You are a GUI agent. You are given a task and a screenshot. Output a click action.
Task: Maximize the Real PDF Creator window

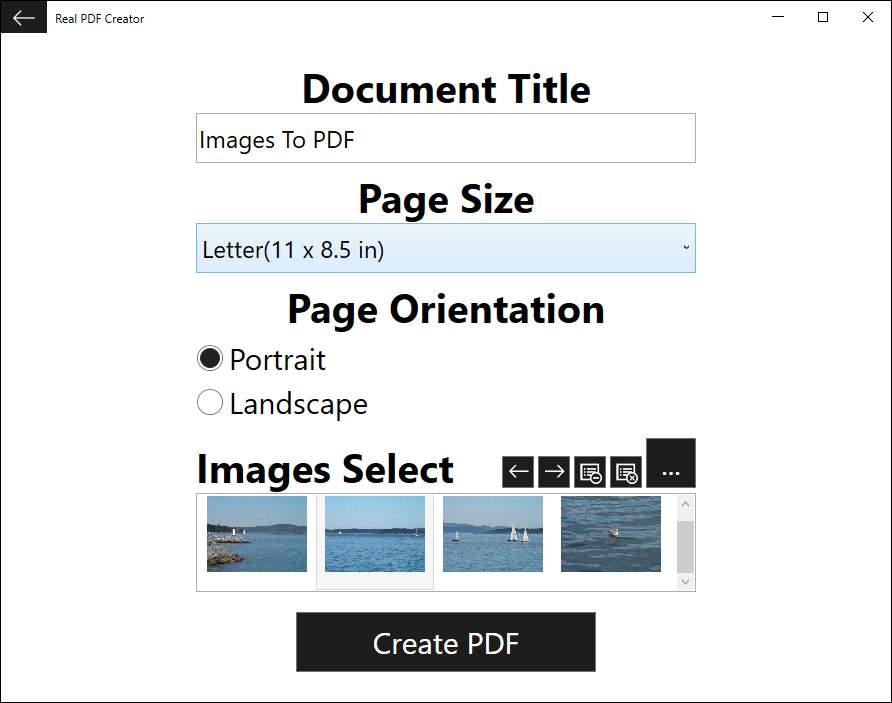click(x=823, y=17)
